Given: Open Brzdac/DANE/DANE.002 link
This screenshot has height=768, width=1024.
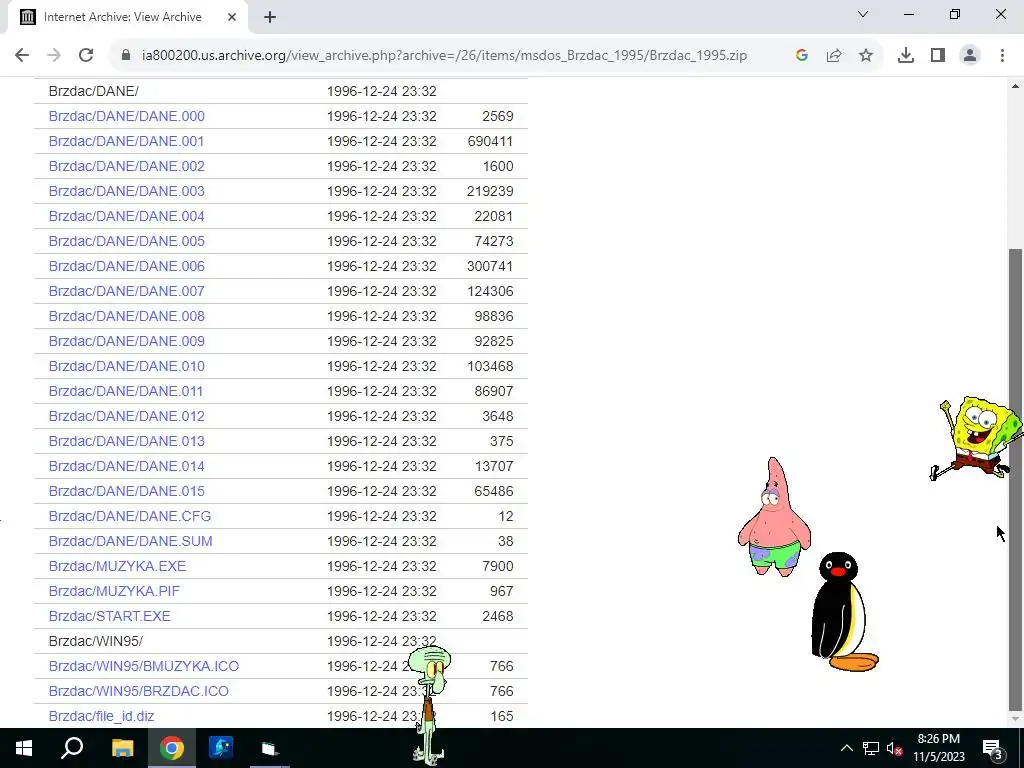Looking at the screenshot, I should click(127, 166).
